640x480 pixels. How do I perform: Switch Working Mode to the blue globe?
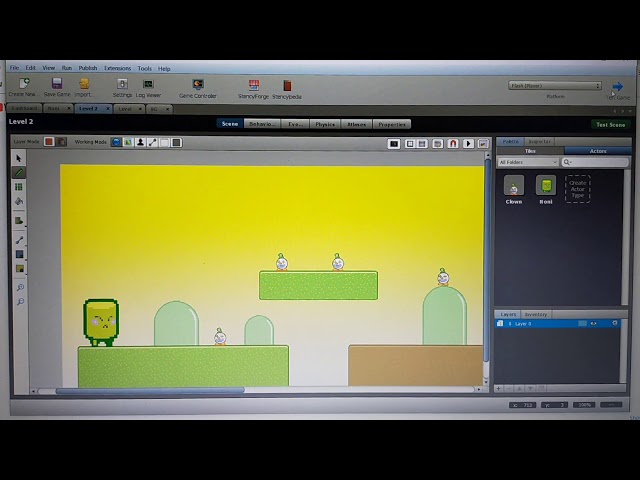click(x=116, y=142)
